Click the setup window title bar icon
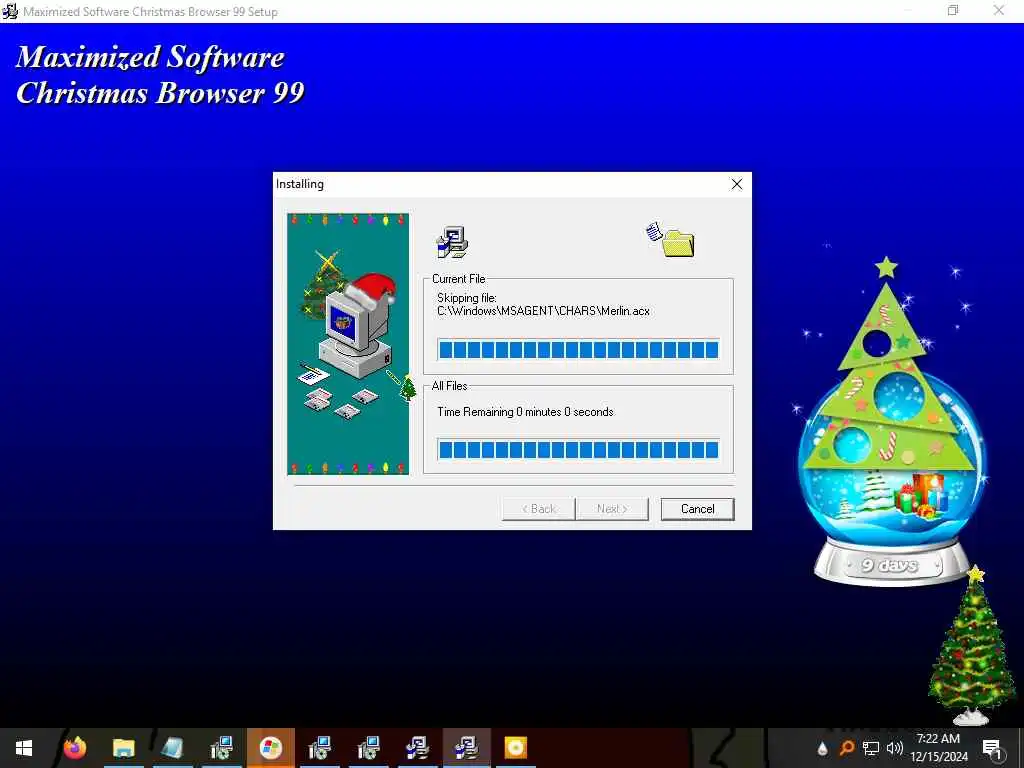This screenshot has height=768, width=1024. [x=10, y=11]
